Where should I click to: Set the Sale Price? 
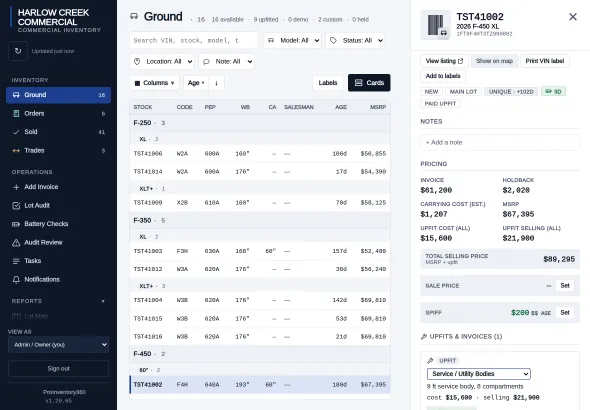pyautogui.click(x=565, y=285)
